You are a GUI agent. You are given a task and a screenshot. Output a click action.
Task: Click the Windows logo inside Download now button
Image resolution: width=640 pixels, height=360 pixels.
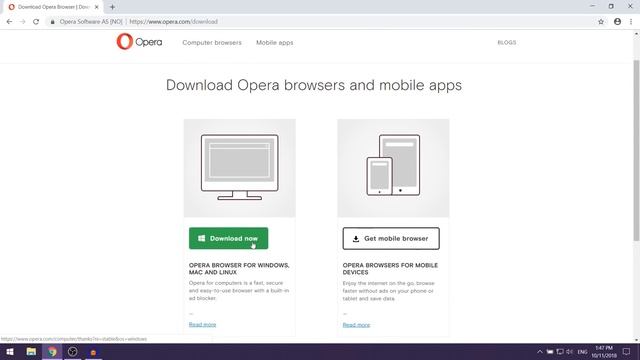click(x=202, y=238)
